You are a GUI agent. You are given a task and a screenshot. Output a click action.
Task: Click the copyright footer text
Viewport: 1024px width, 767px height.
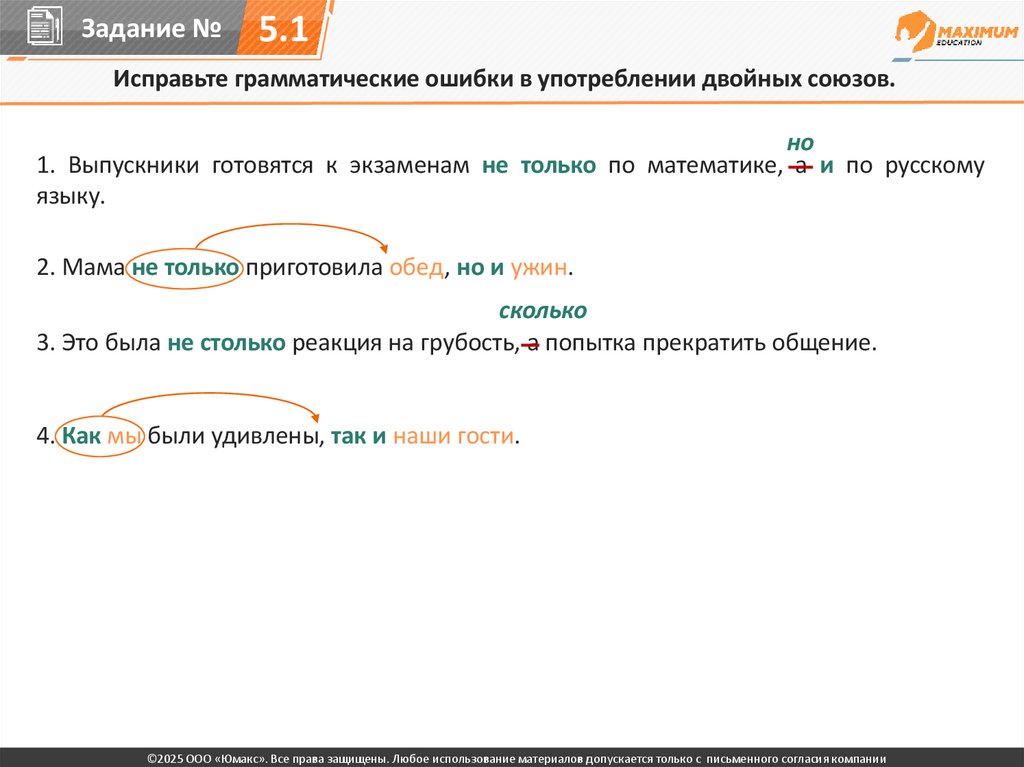[x=517, y=759]
